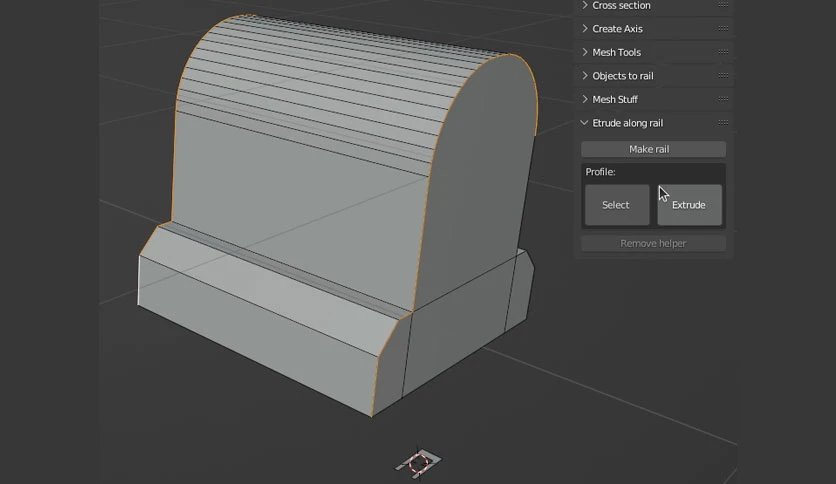Click the profile Select button

617,205
